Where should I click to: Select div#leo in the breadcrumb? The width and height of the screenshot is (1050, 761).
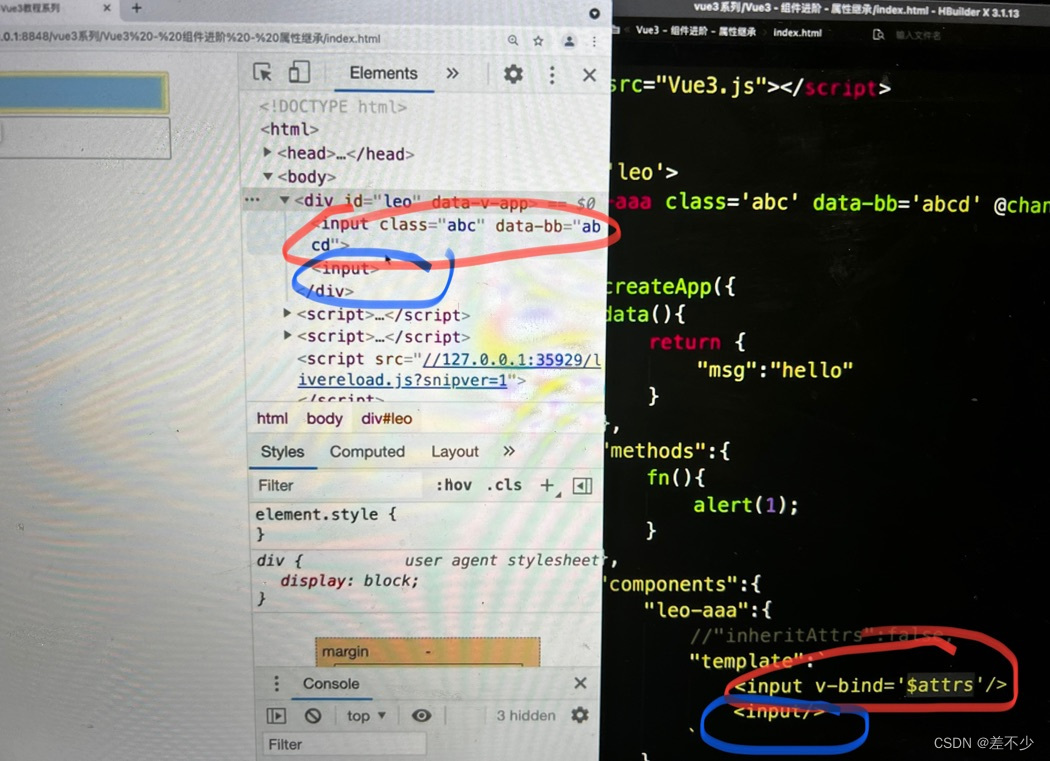(386, 419)
